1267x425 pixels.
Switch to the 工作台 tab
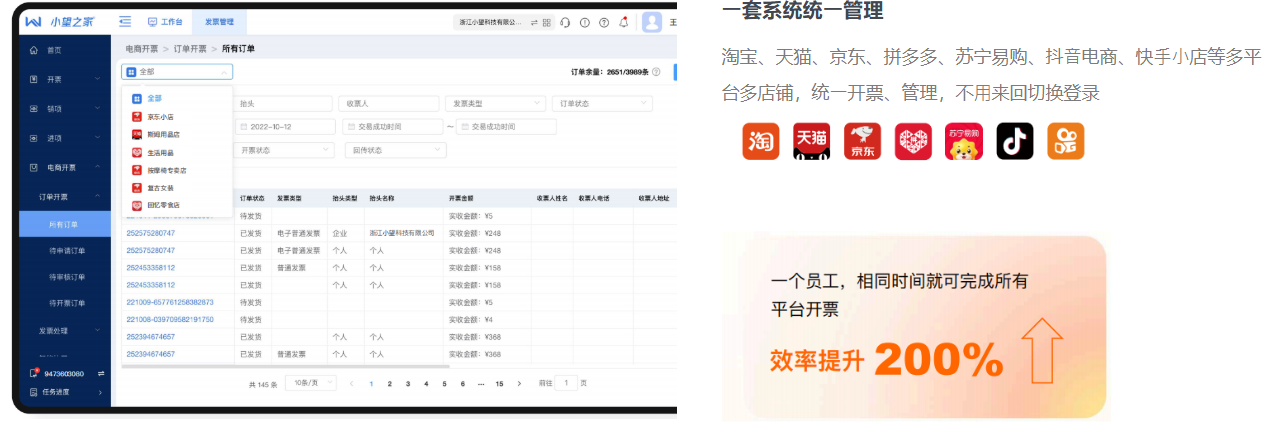point(165,21)
